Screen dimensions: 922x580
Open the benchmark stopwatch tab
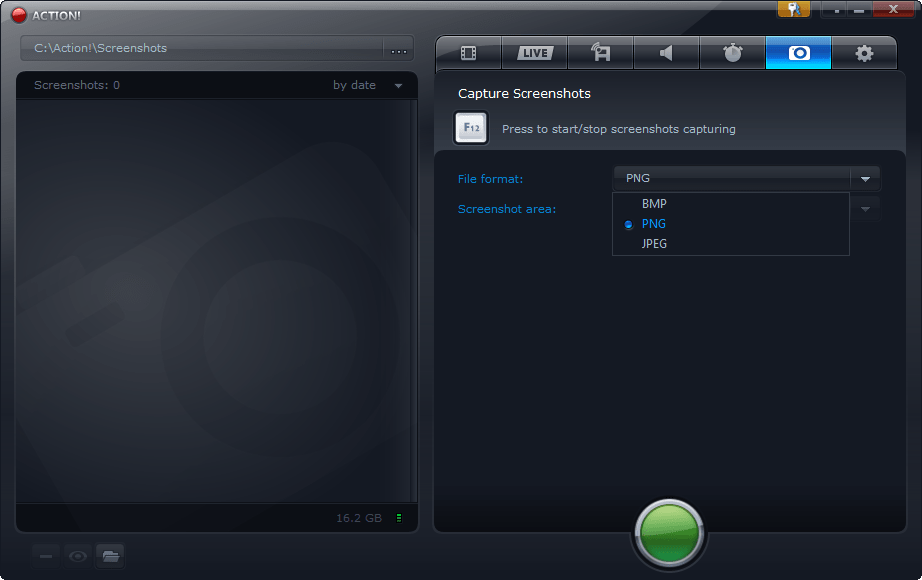(x=732, y=53)
